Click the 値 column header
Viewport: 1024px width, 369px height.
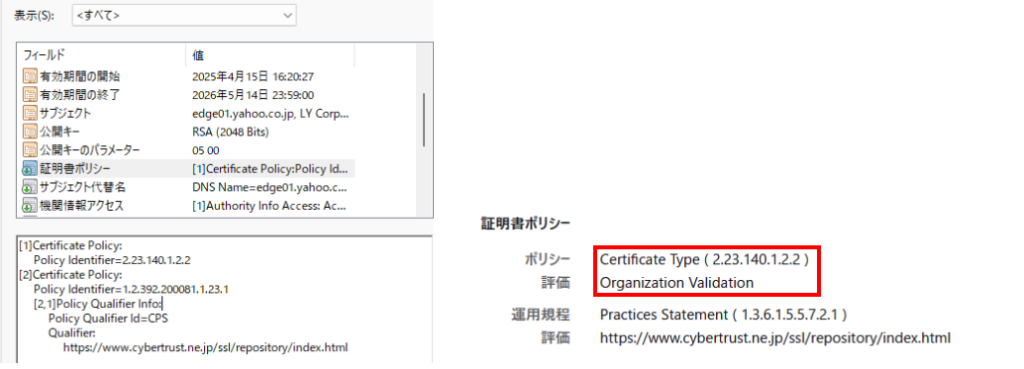tap(270, 55)
